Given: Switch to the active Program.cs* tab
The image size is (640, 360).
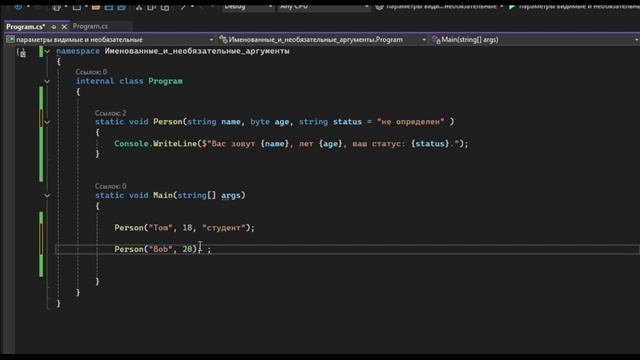Looking at the screenshot, I should point(25,27).
